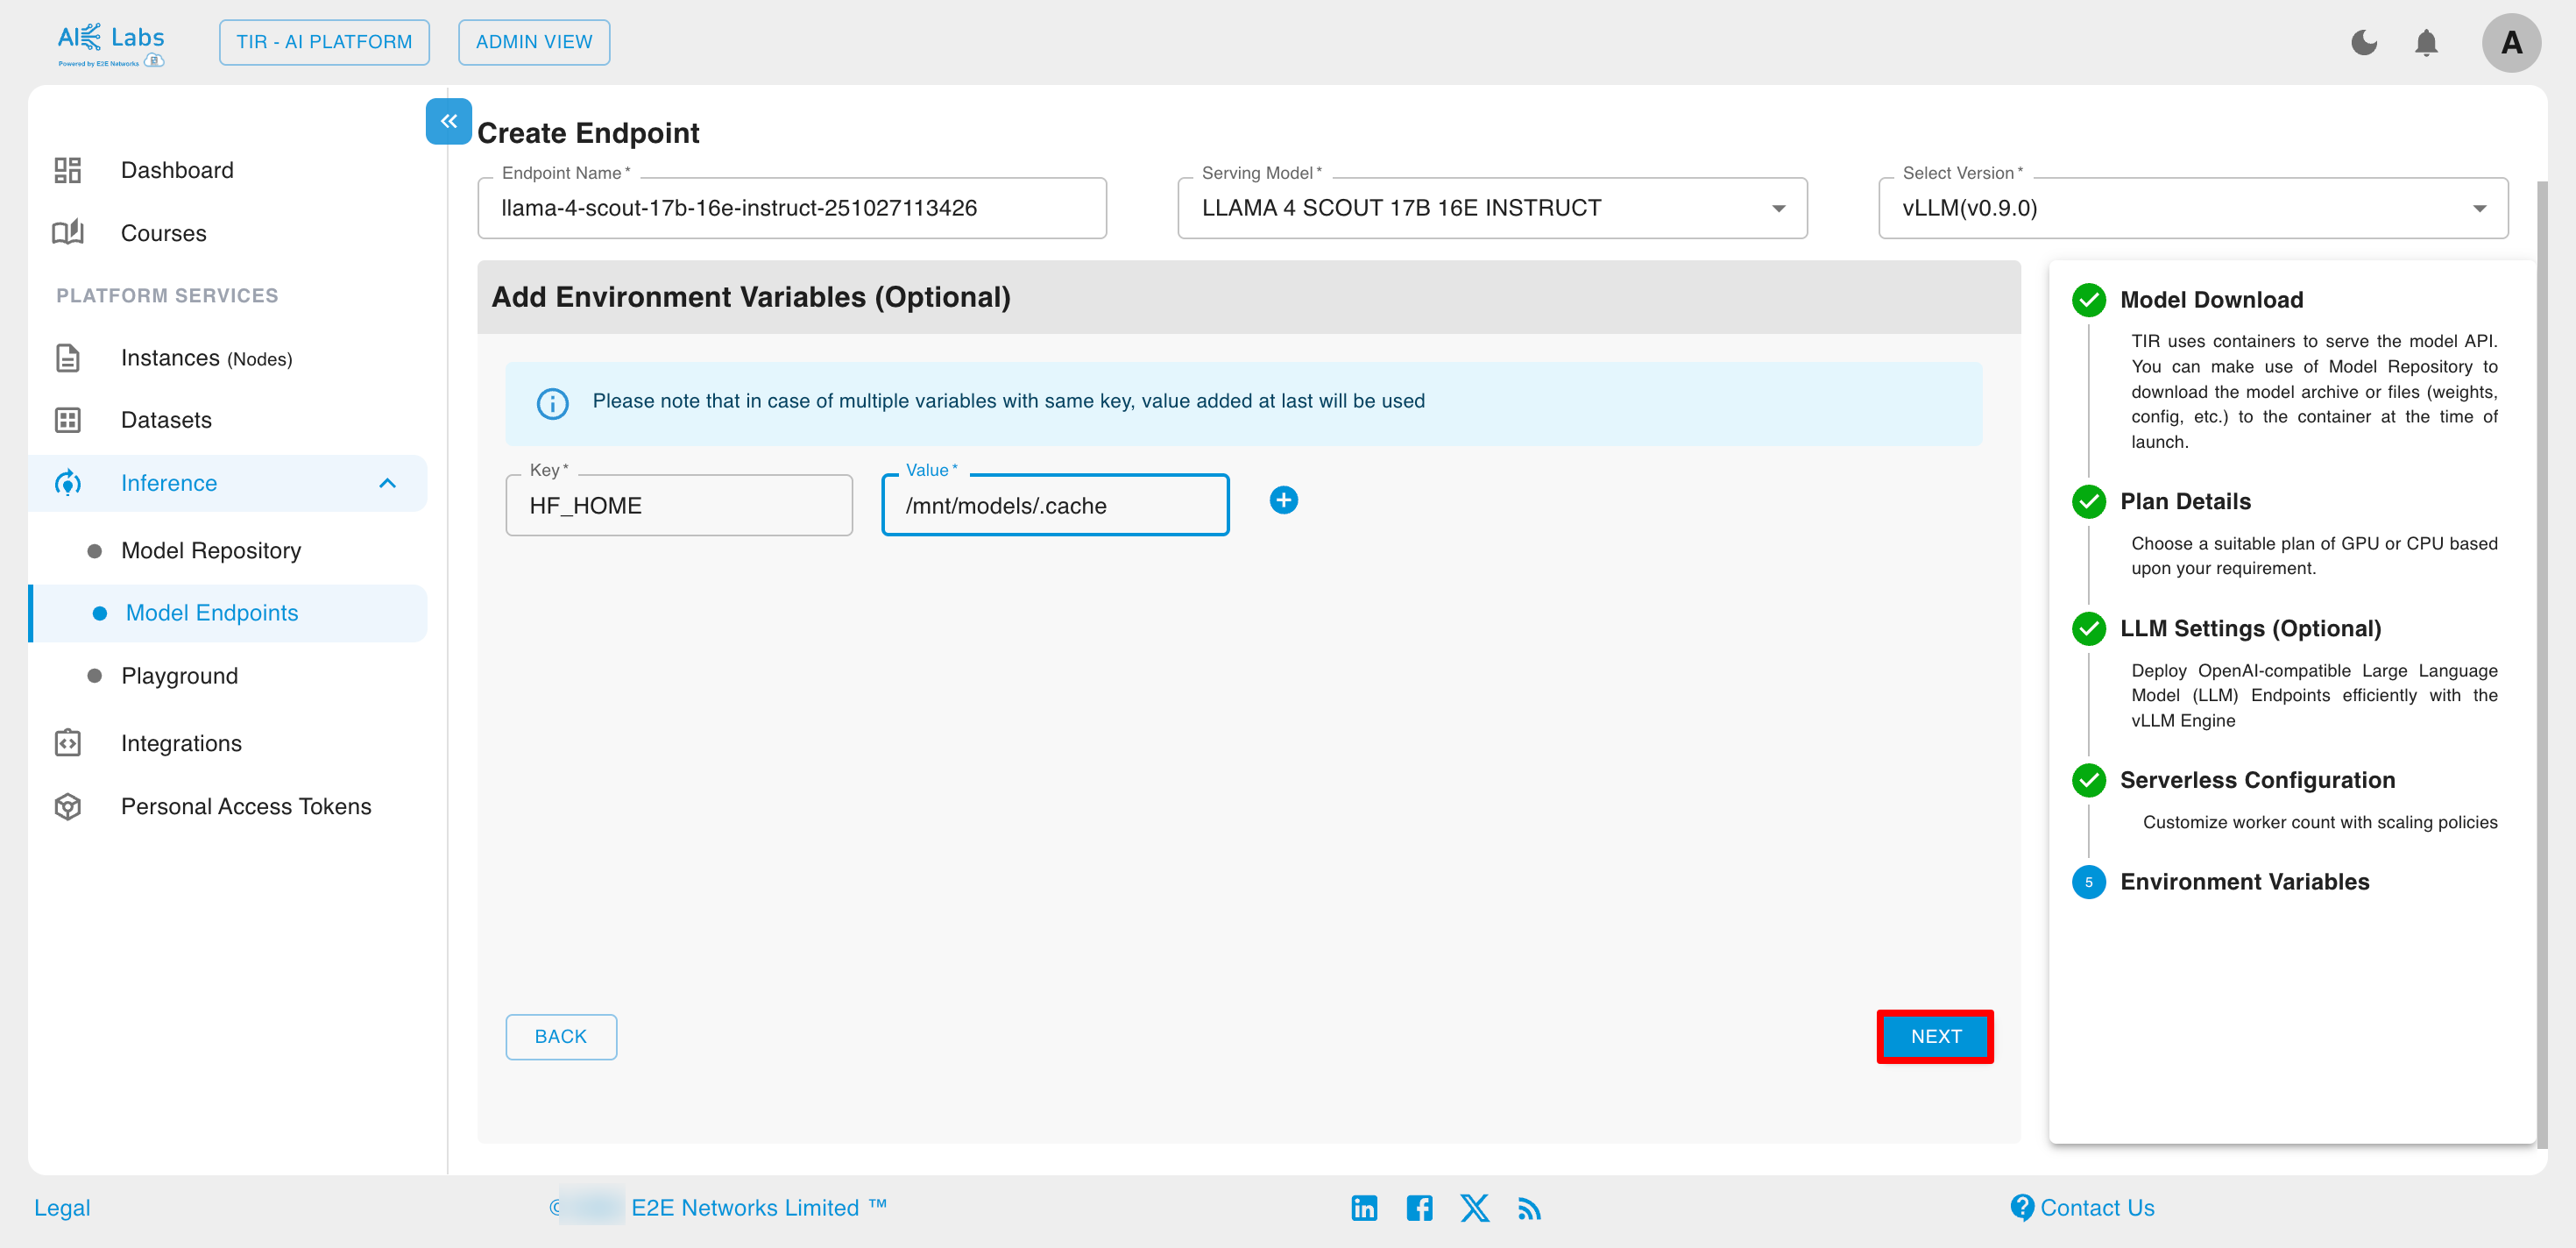Image resolution: width=2576 pixels, height=1248 pixels.
Task: Open RSS feed footer icon
Action: click(1529, 1209)
